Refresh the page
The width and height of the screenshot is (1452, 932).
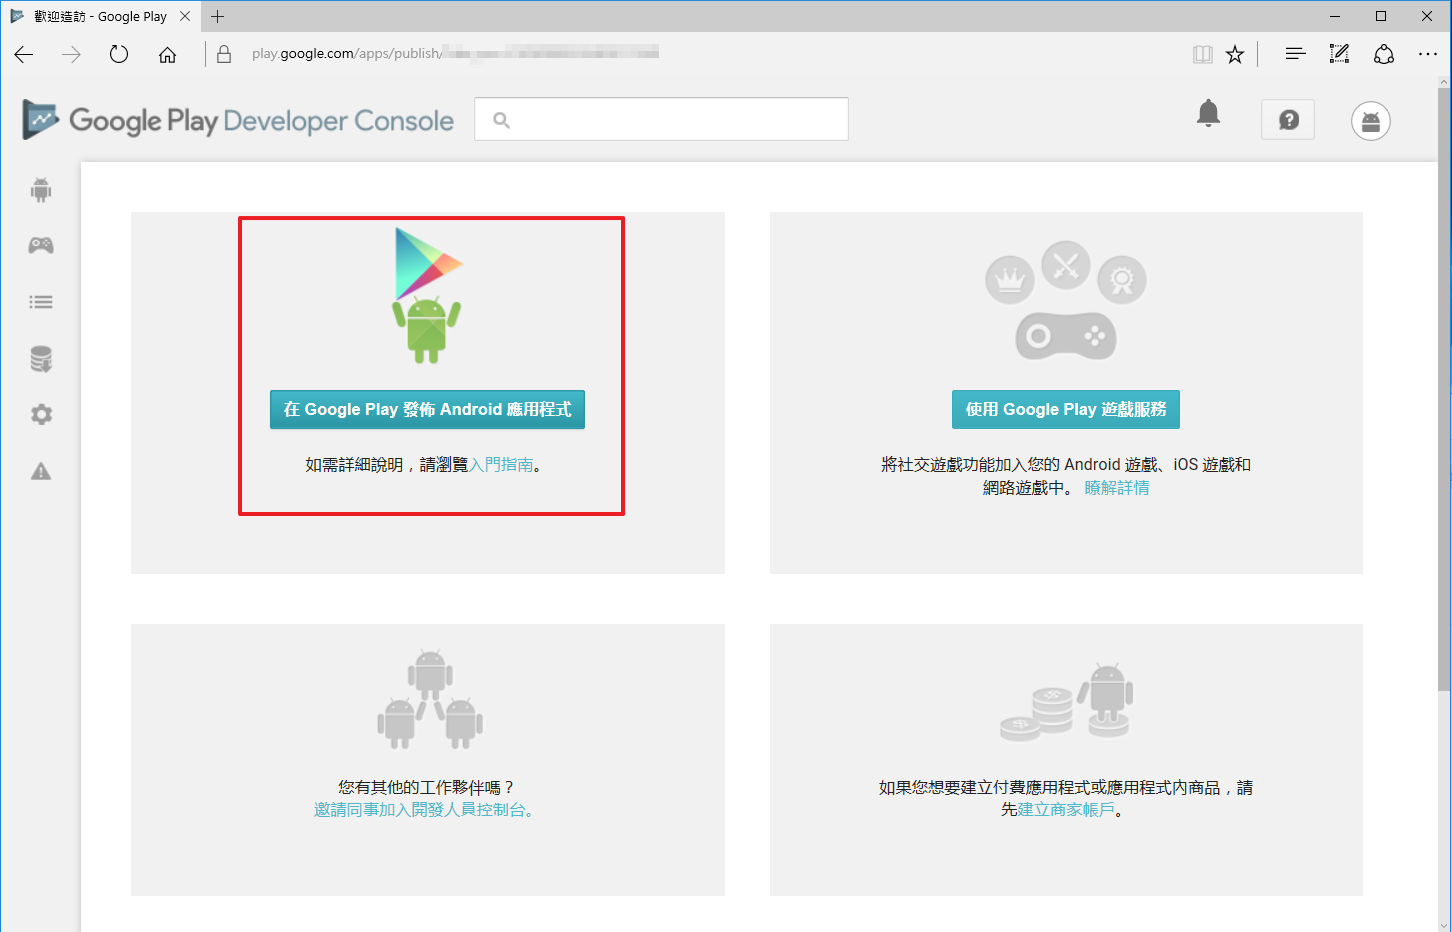119,54
